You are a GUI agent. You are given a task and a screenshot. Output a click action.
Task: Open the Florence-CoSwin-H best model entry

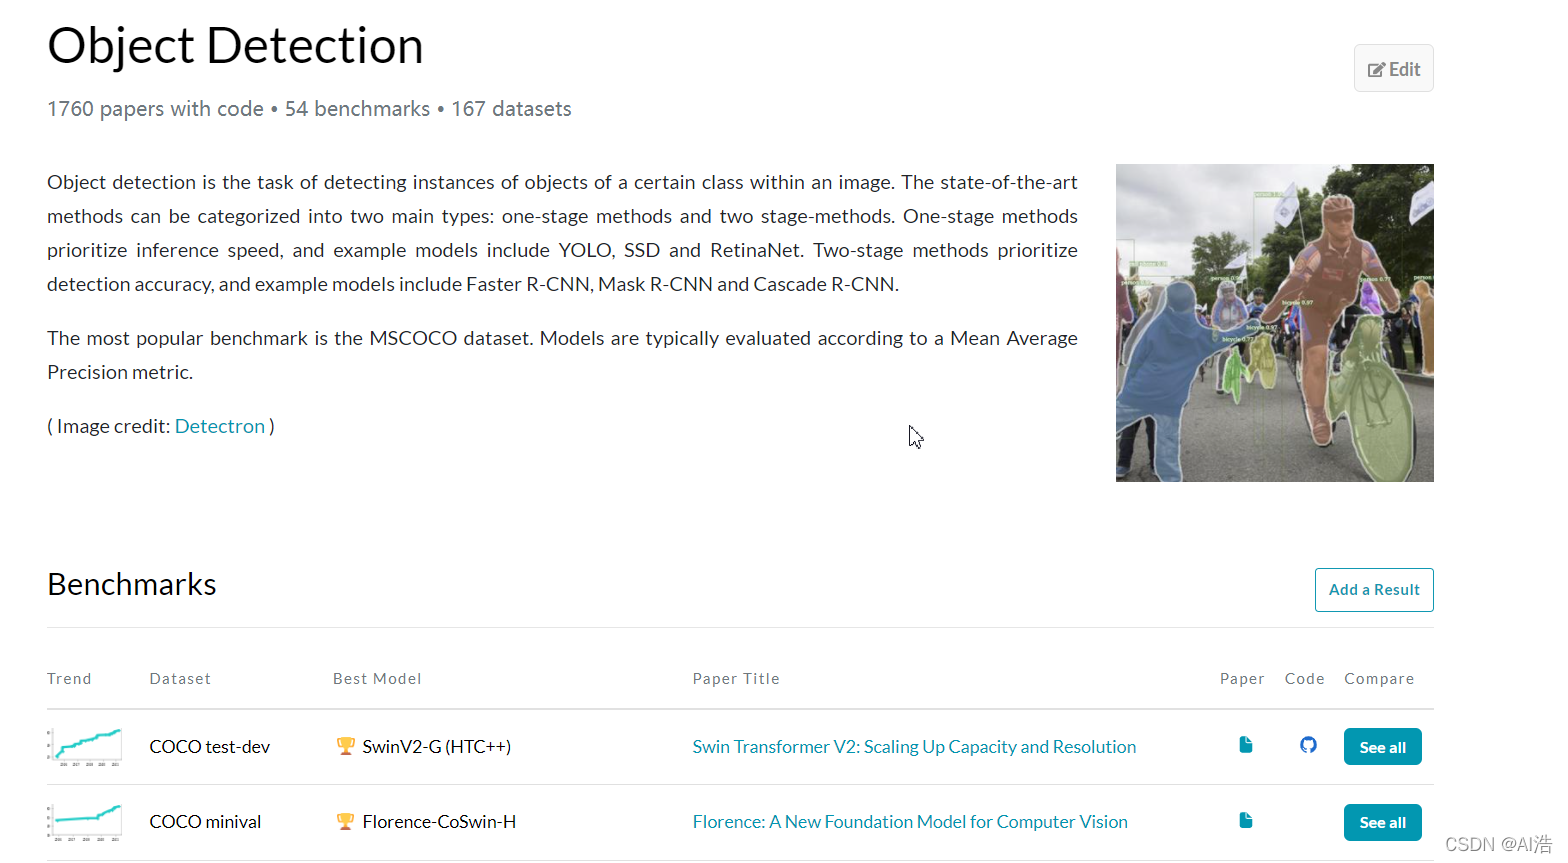click(439, 822)
